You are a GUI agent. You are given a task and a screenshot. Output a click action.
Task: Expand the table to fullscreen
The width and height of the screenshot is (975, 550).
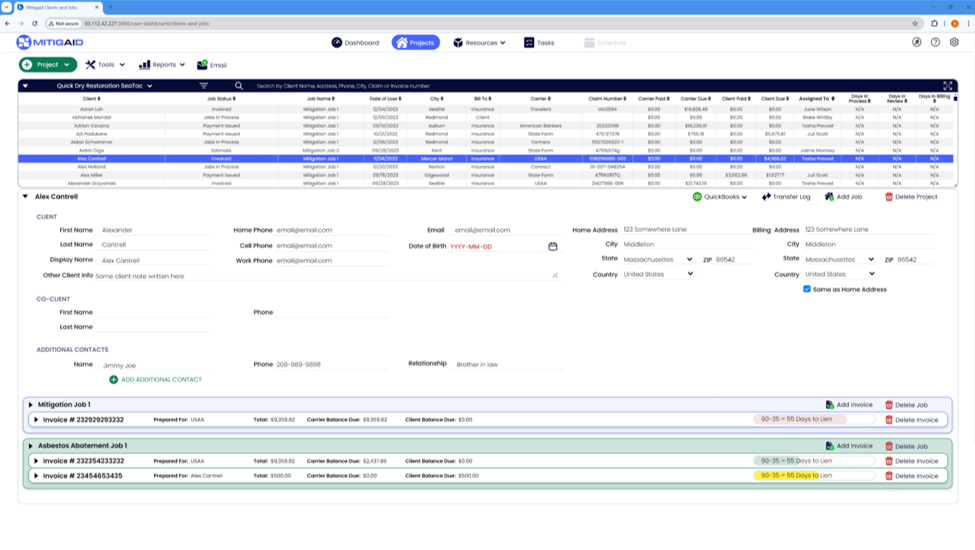pos(948,86)
